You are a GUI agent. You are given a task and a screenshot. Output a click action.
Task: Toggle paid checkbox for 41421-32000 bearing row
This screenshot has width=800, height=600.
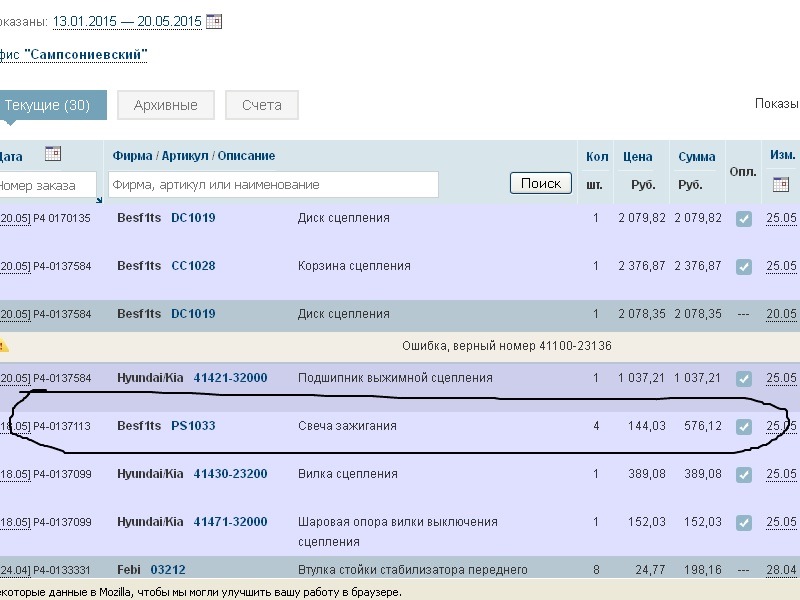tap(743, 379)
